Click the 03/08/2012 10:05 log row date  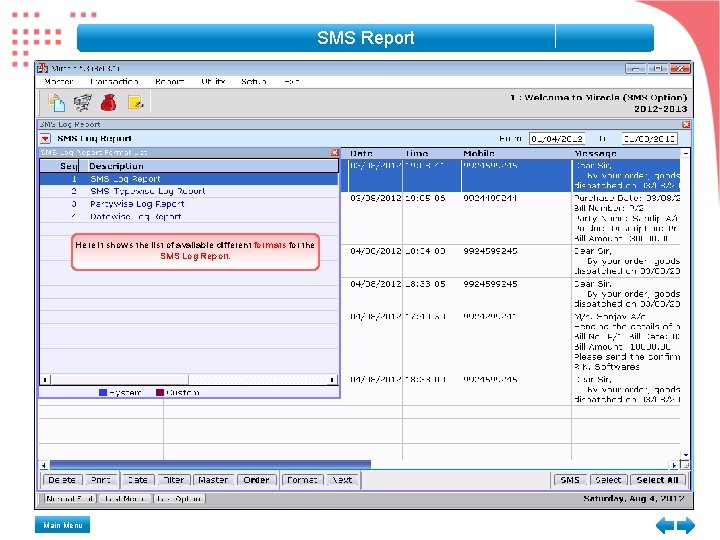click(x=376, y=198)
